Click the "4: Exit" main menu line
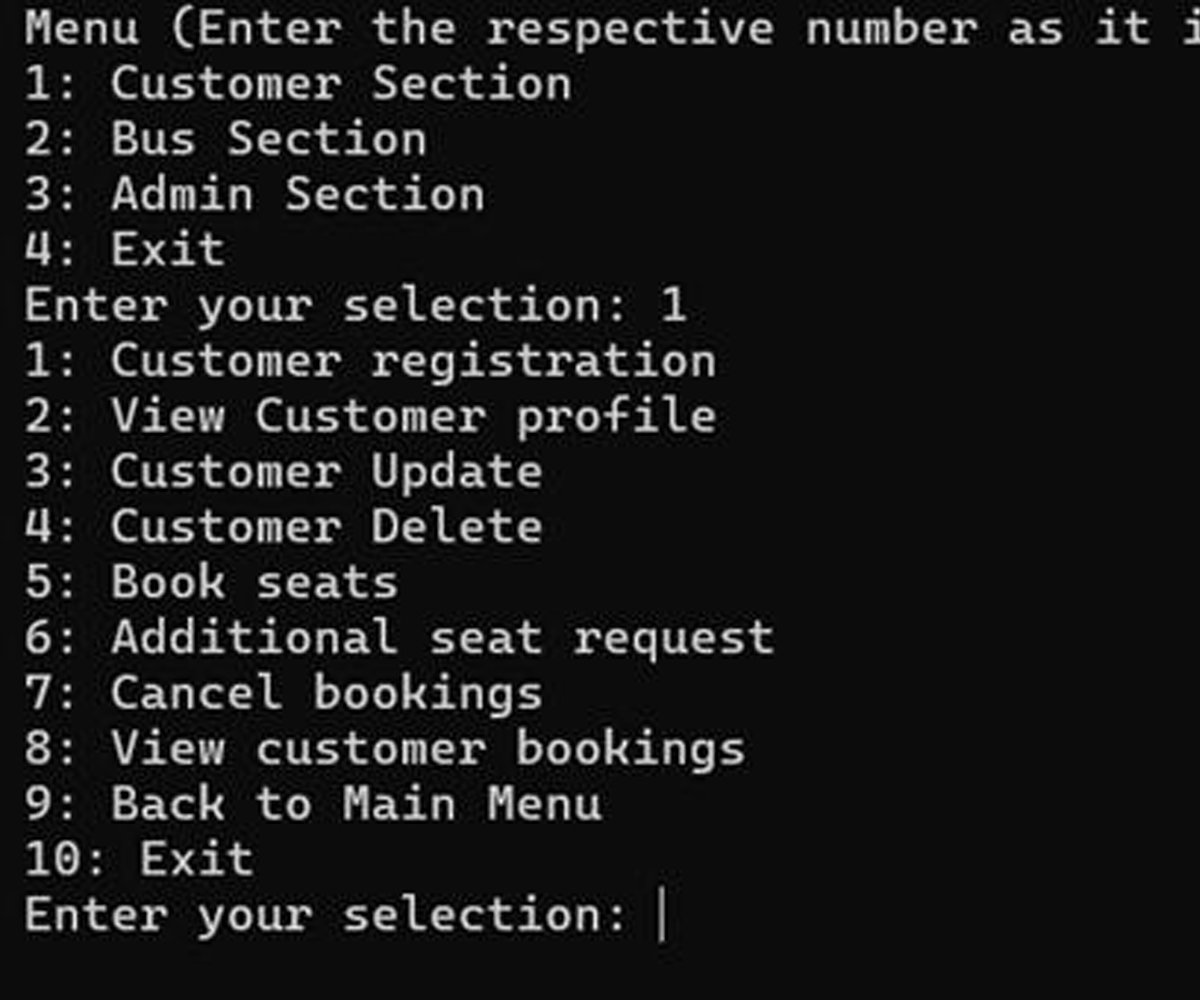 [124, 250]
